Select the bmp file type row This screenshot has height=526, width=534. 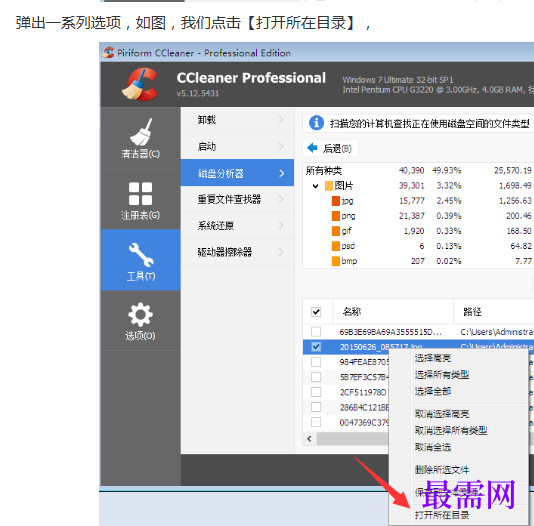coord(418,261)
